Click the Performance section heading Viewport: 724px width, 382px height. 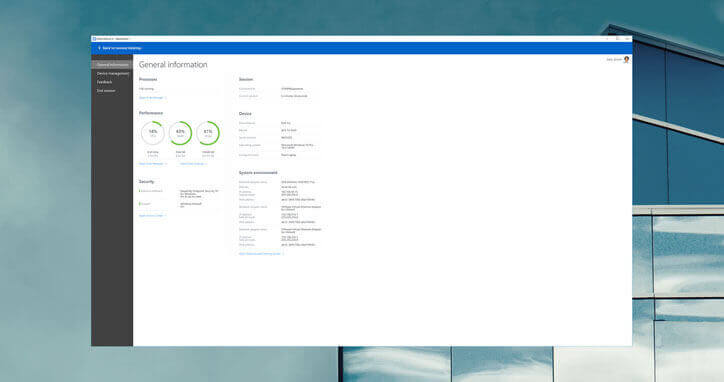151,113
